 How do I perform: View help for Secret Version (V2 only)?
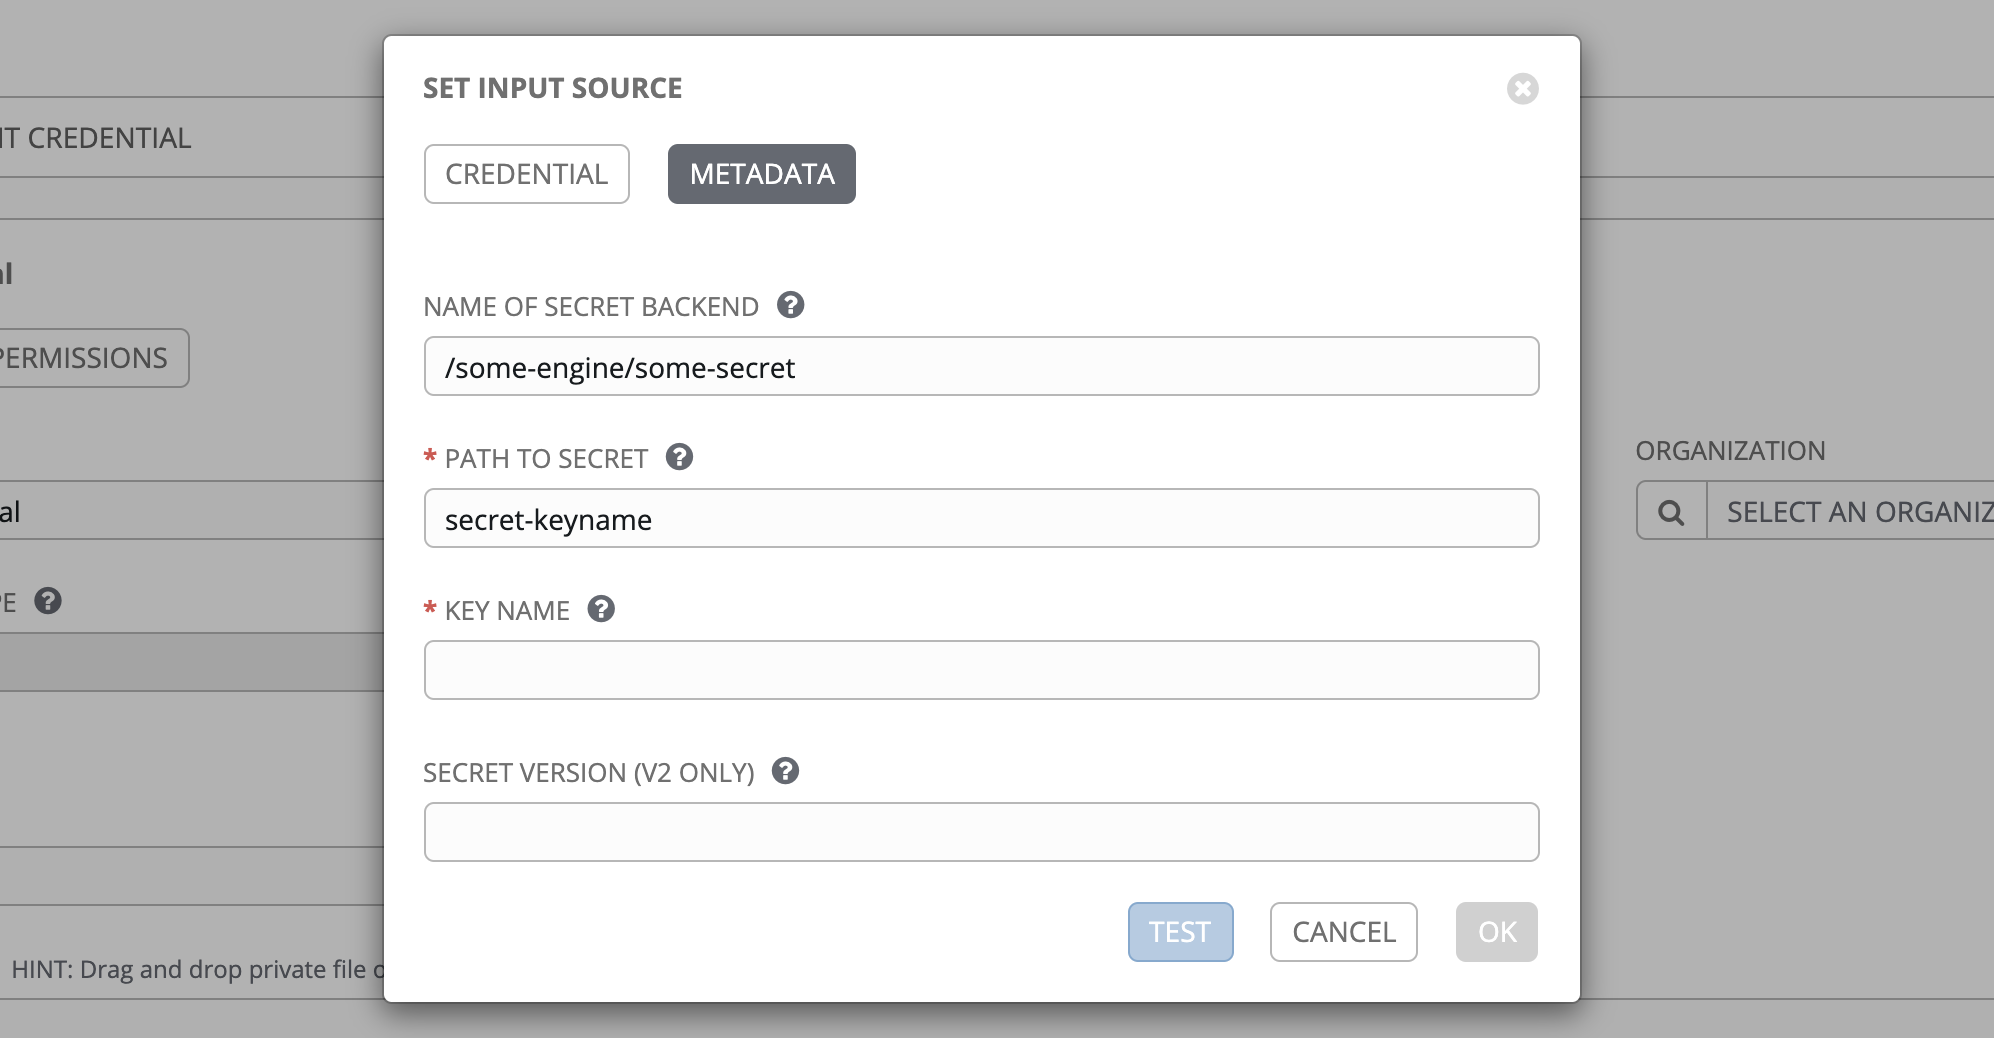coord(786,771)
